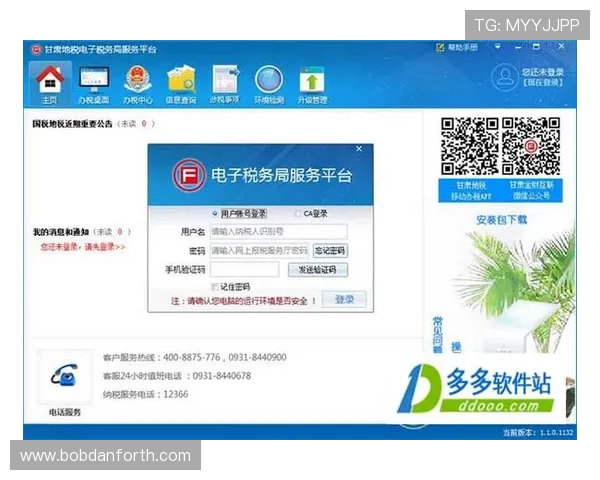This screenshot has height=480, width=600.
Task: Click the 手机验证码 input box
Action: (x=244, y=269)
